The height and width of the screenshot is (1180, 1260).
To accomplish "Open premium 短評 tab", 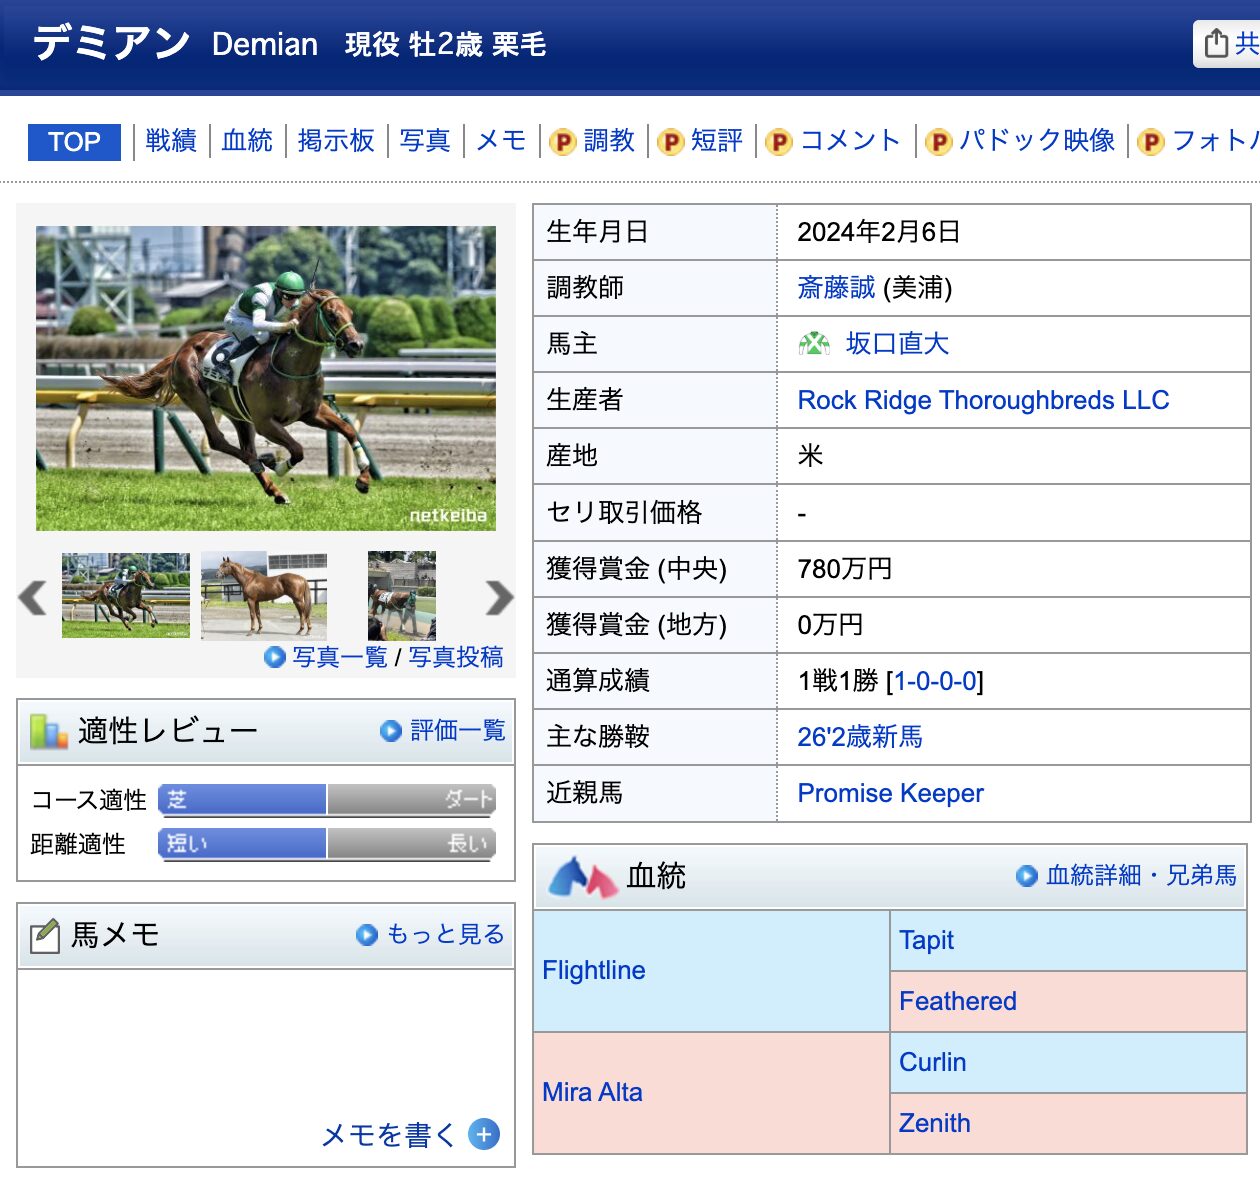I will 717,140.
